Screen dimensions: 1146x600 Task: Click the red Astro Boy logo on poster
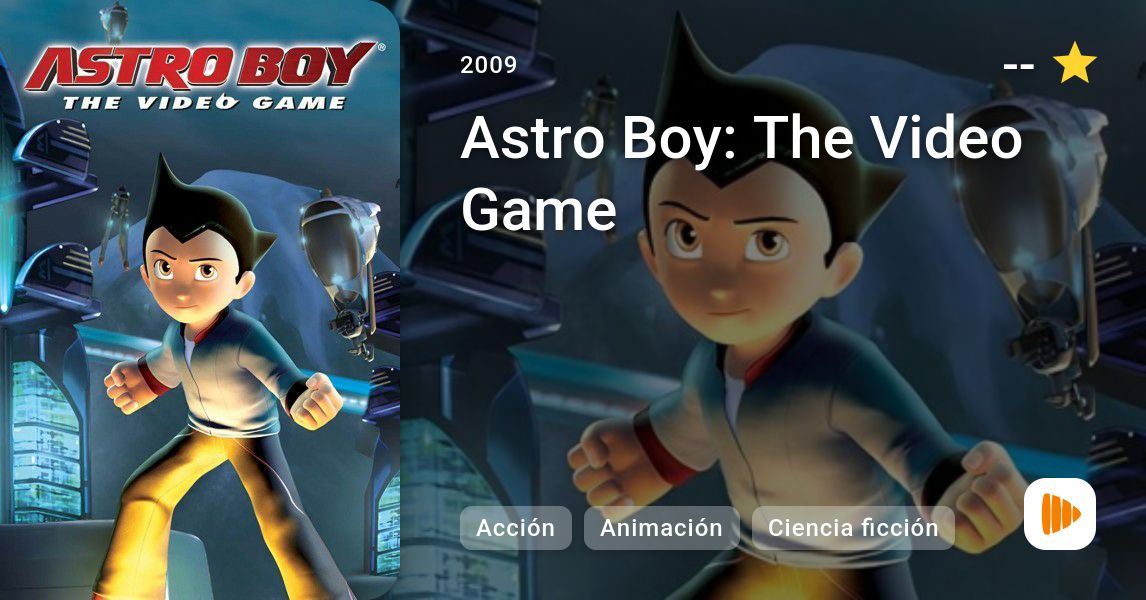[200, 67]
